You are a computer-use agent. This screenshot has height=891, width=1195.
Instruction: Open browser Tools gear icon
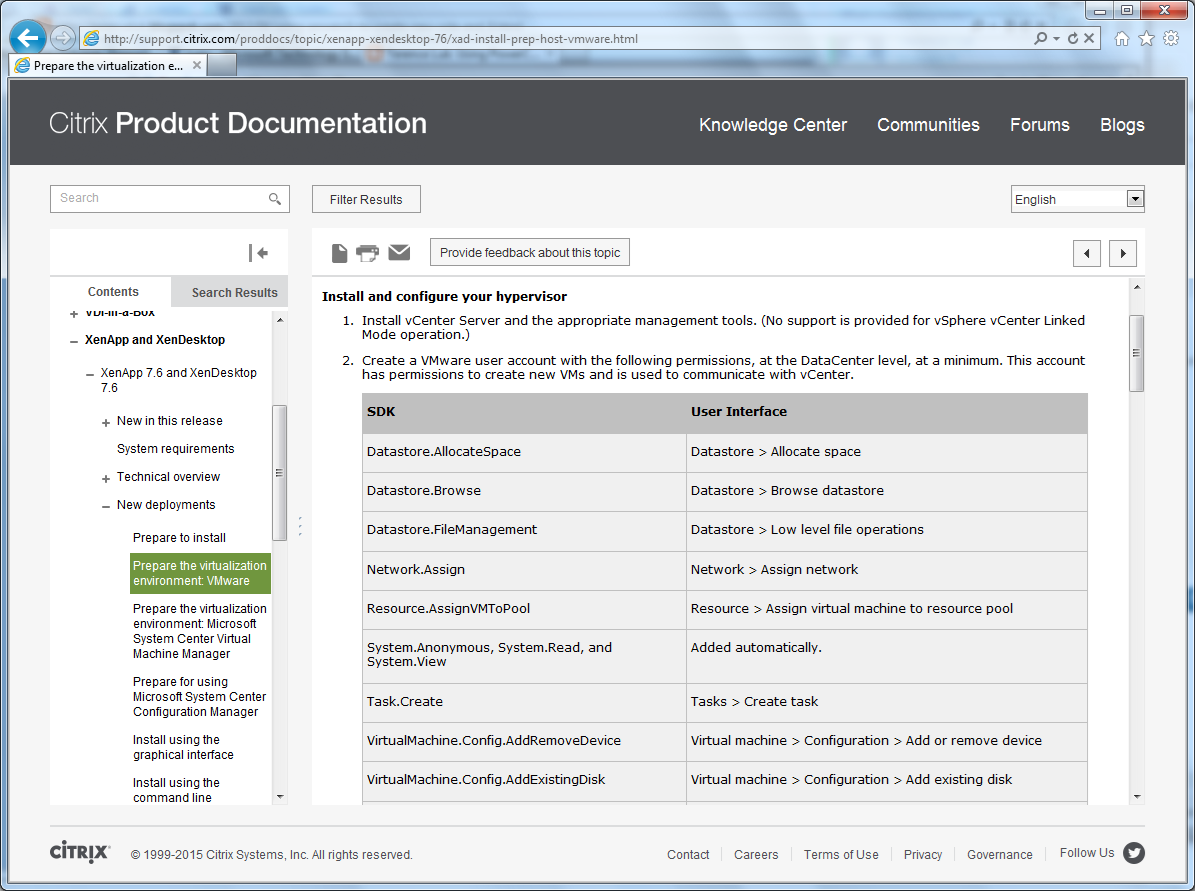(1171, 39)
